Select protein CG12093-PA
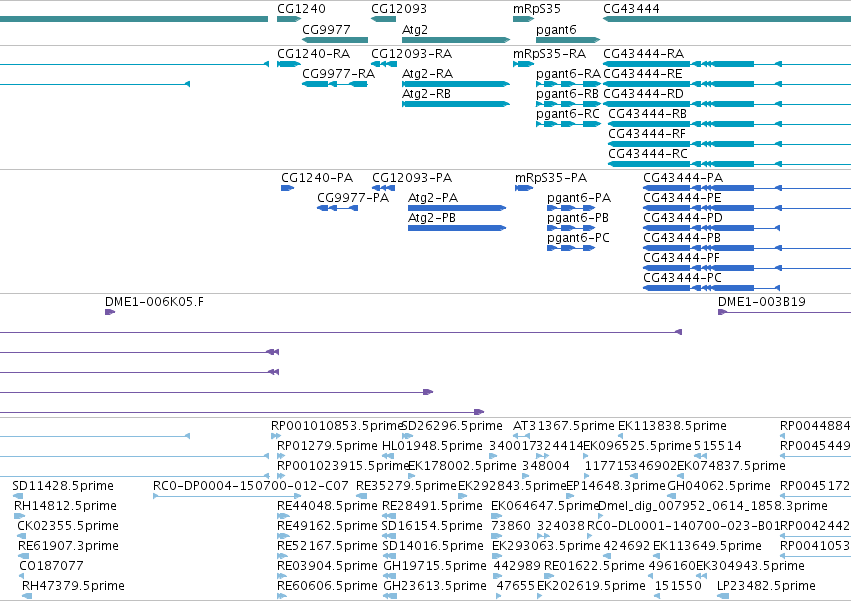This screenshot has height=601, width=851. pos(412,178)
